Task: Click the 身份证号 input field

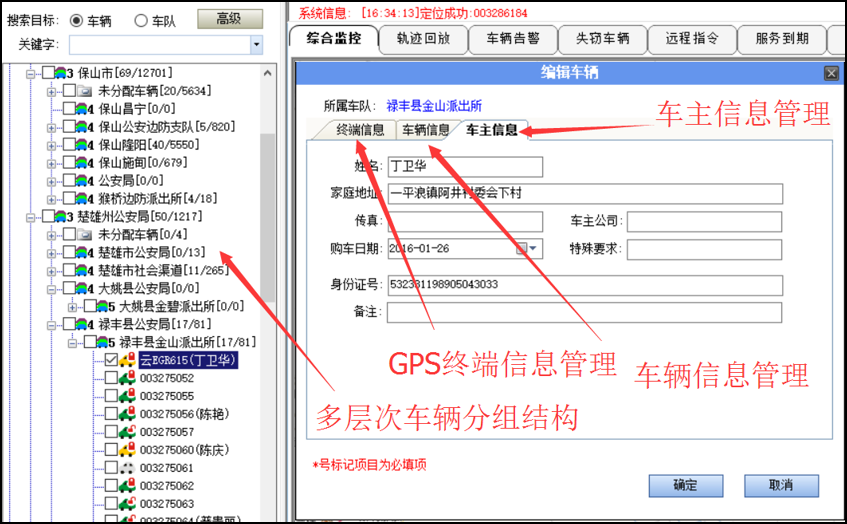Action: 584,285
